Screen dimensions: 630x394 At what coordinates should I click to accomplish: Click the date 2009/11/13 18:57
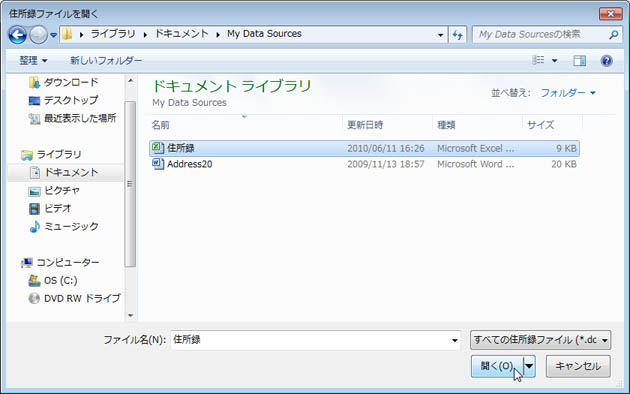click(386, 164)
